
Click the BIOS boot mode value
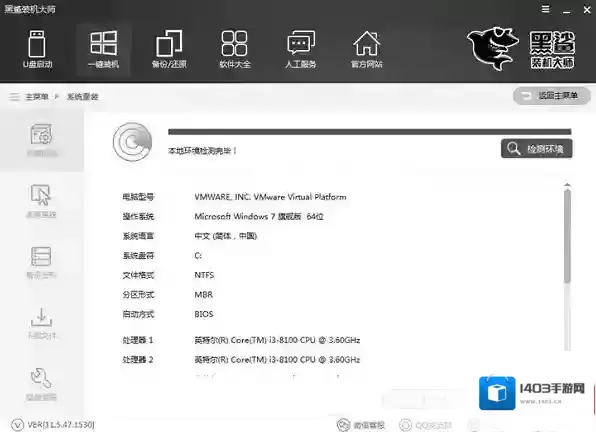pos(204,314)
